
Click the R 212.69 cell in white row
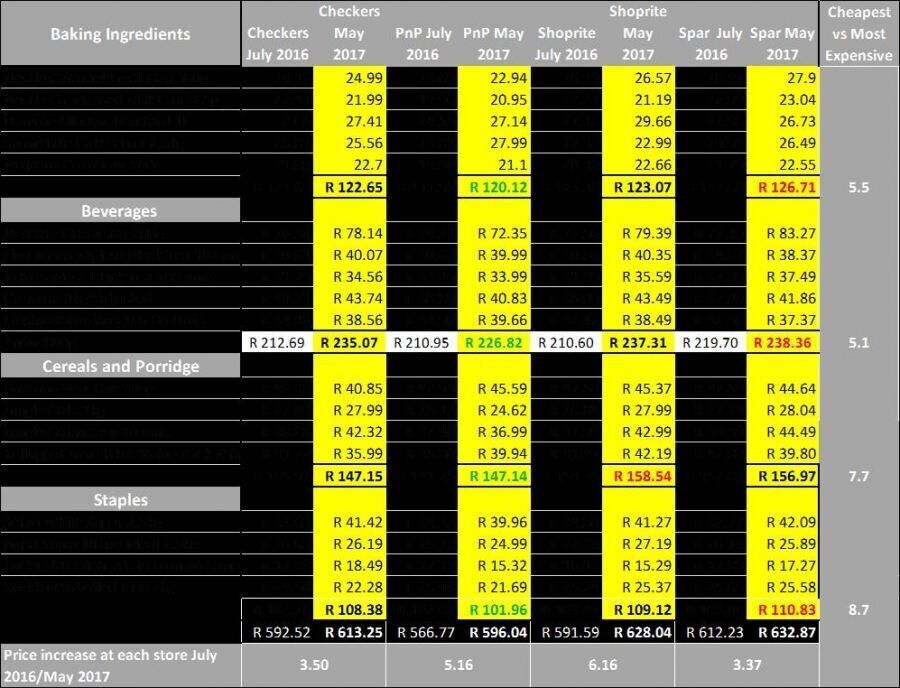(277, 343)
